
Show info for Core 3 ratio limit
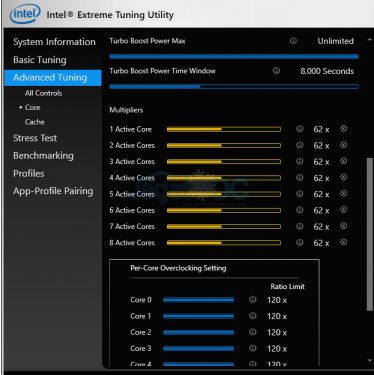click(x=253, y=348)
